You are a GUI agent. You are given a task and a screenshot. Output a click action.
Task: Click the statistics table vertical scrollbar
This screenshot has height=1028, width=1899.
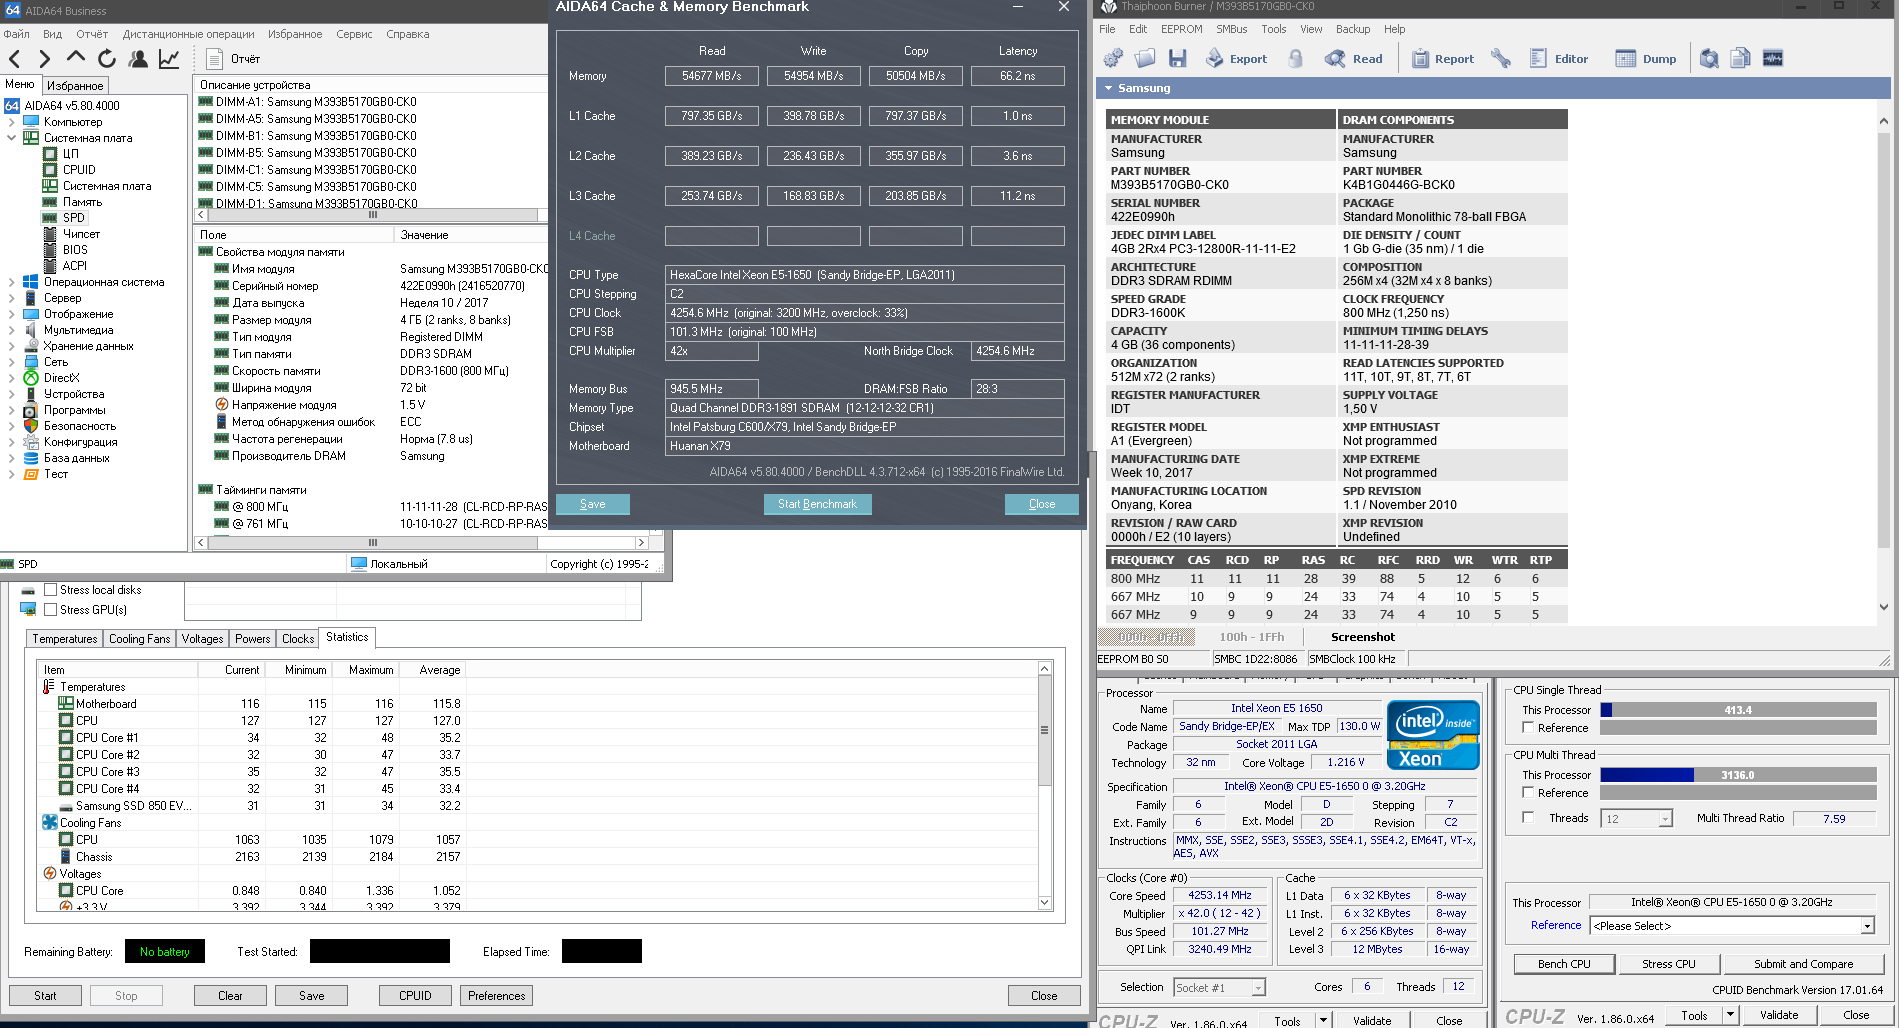tap(1045, 785)
